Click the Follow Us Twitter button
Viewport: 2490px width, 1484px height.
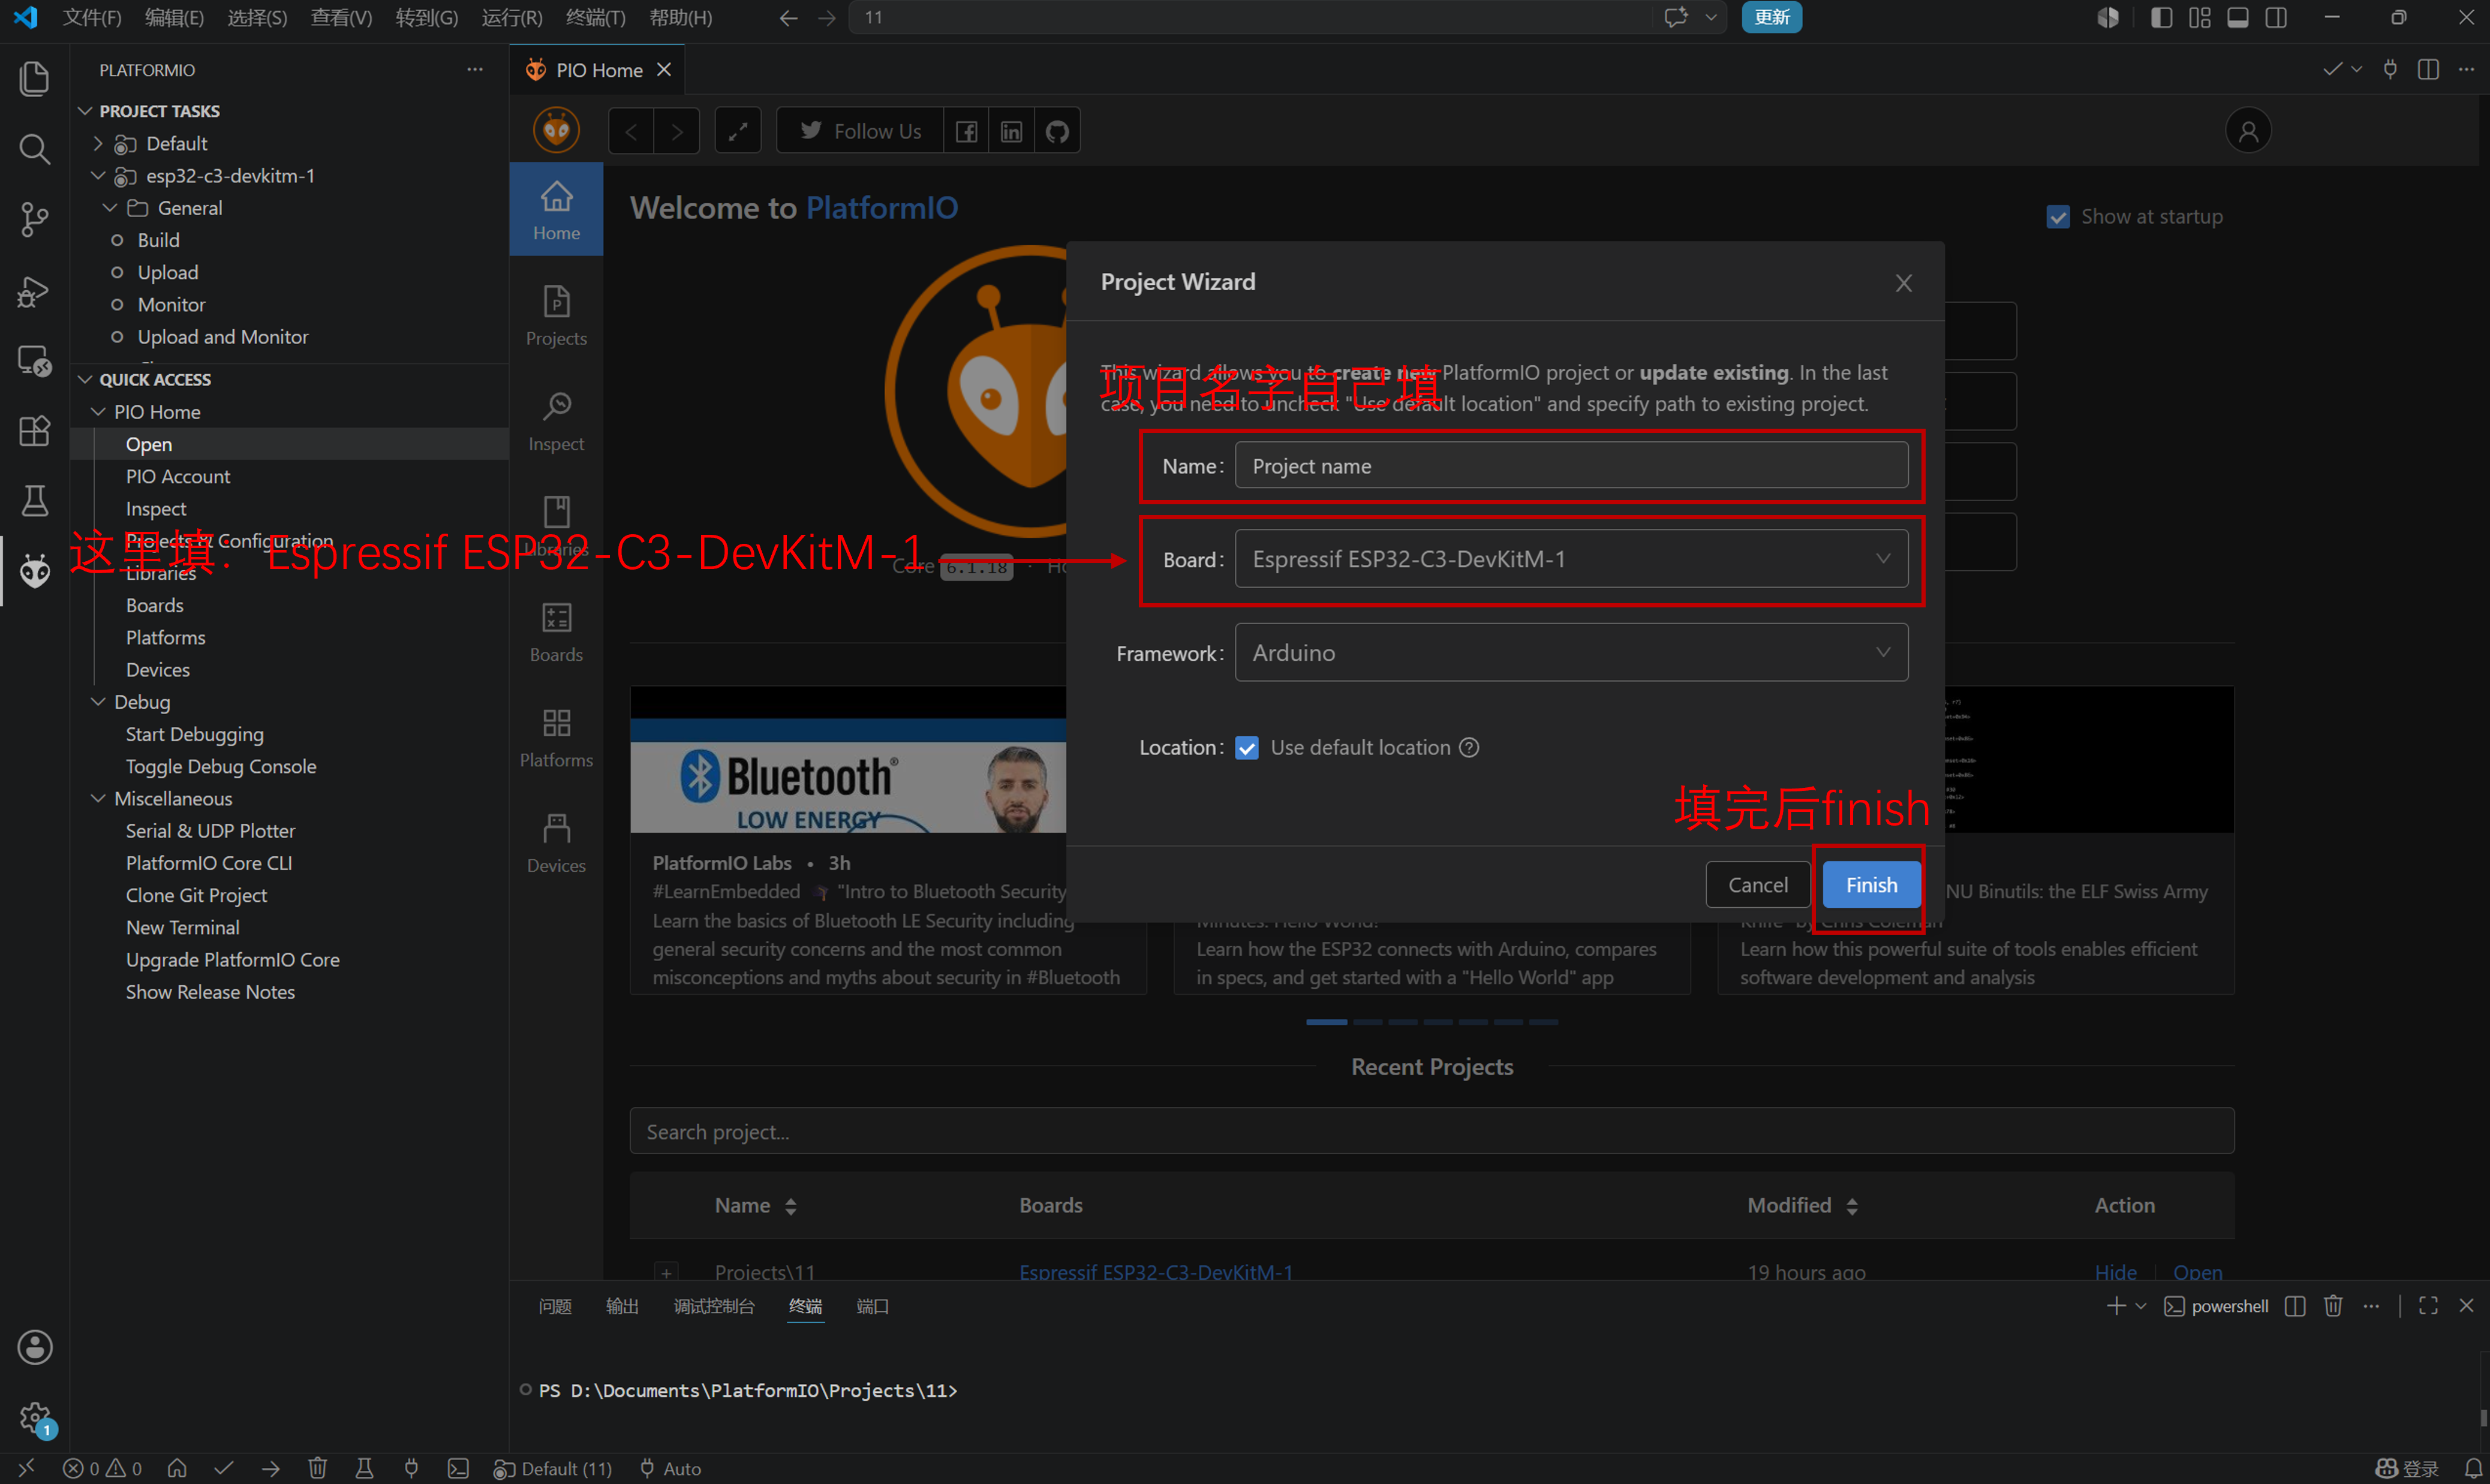tap(860, 131)
